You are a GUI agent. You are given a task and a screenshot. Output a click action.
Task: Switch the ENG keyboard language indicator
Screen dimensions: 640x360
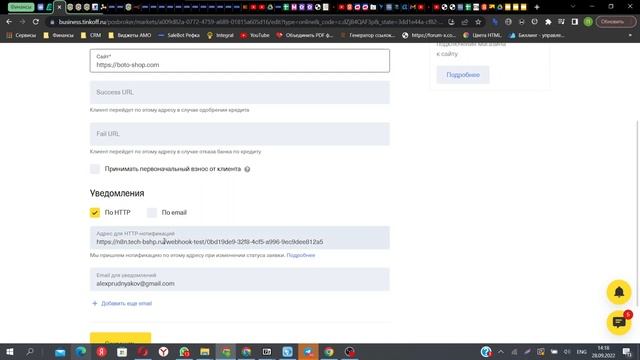pos(581,352)
